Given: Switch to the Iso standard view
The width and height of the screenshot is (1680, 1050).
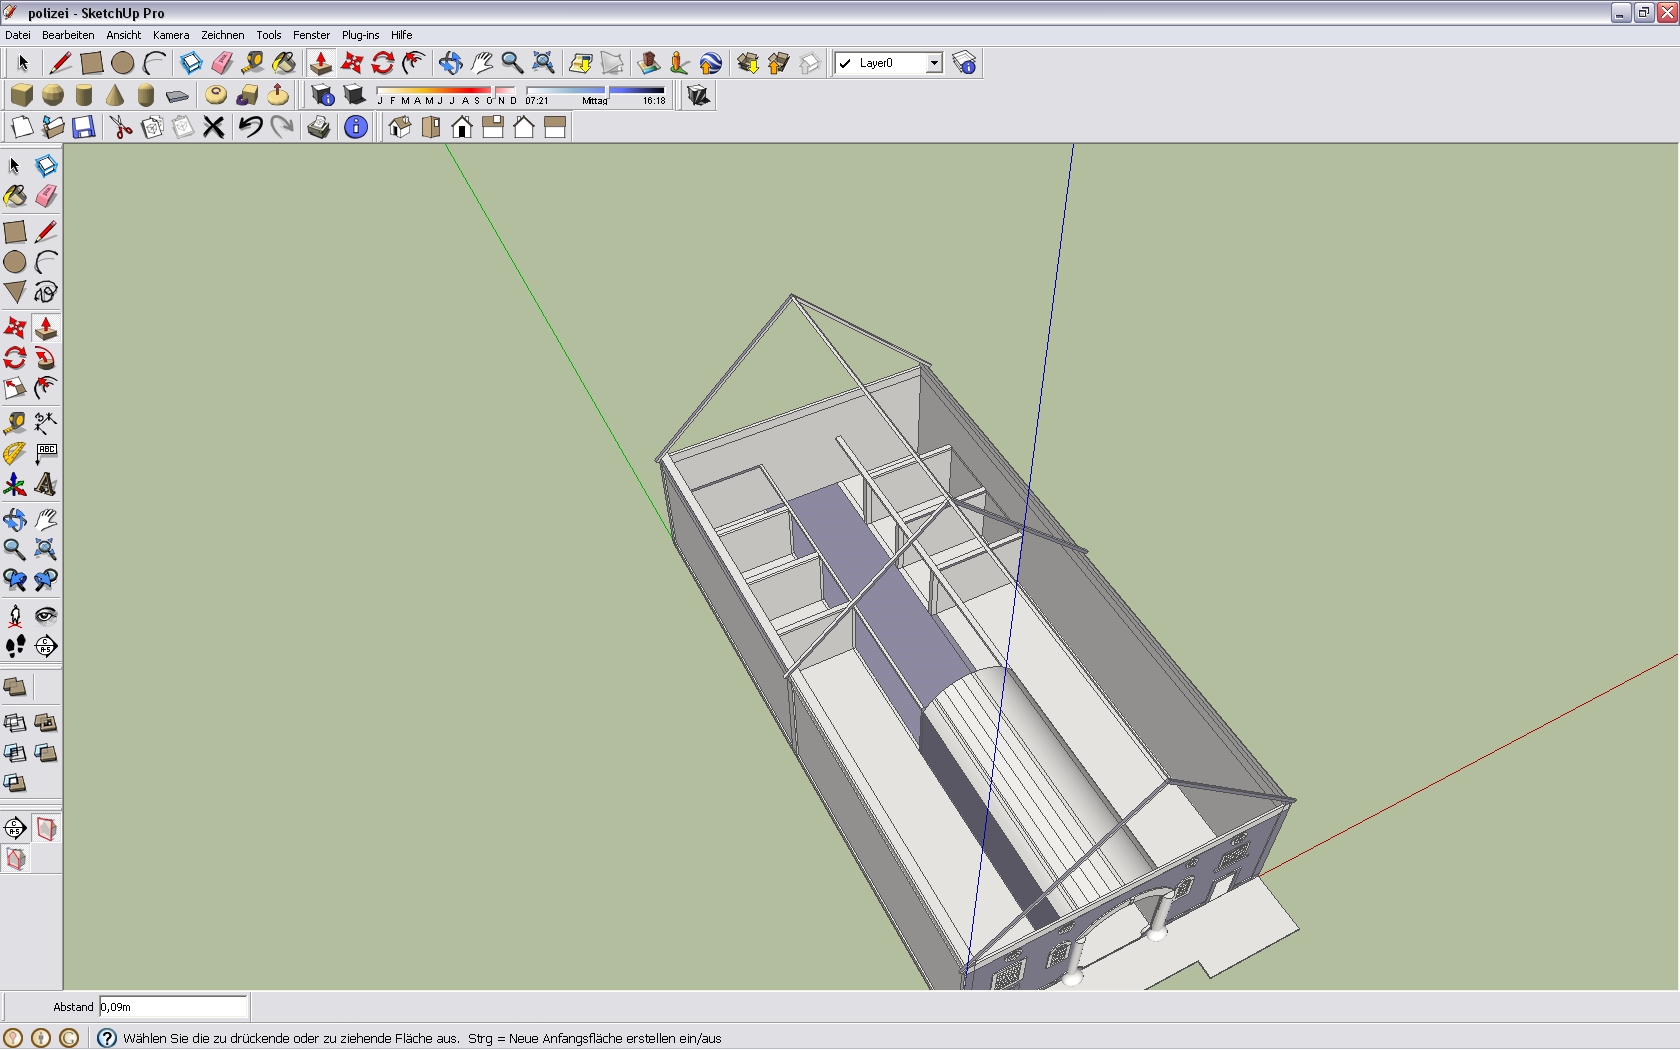Looking at the screenshot, I should (x=400, y=127).
